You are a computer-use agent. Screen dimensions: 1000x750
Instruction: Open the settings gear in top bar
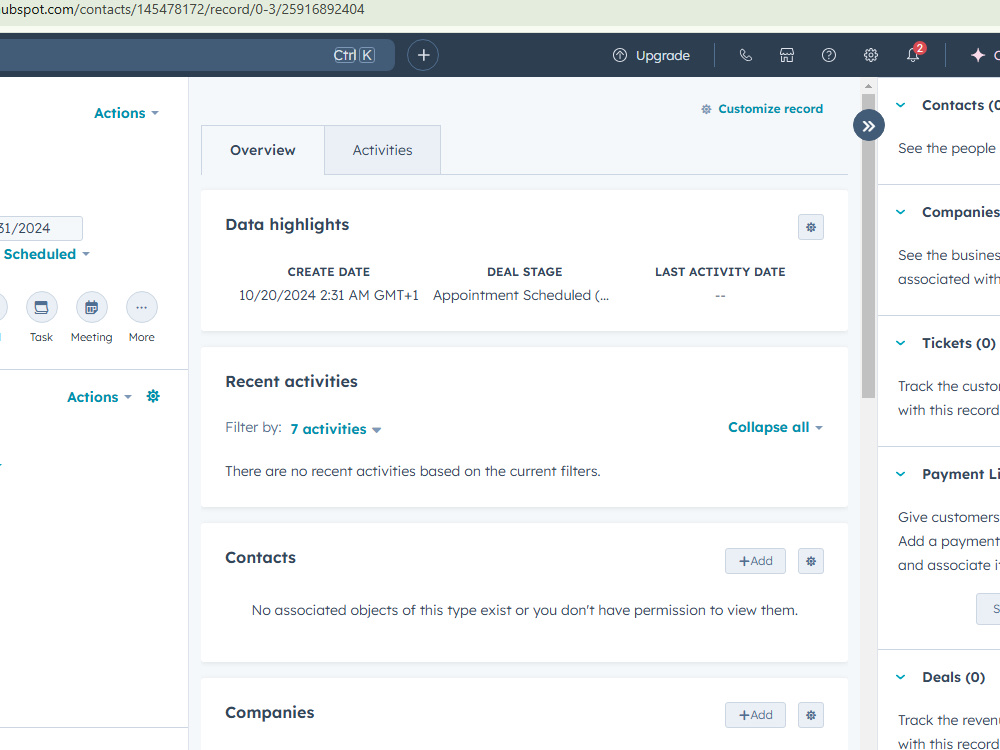[x=871, y=55]
